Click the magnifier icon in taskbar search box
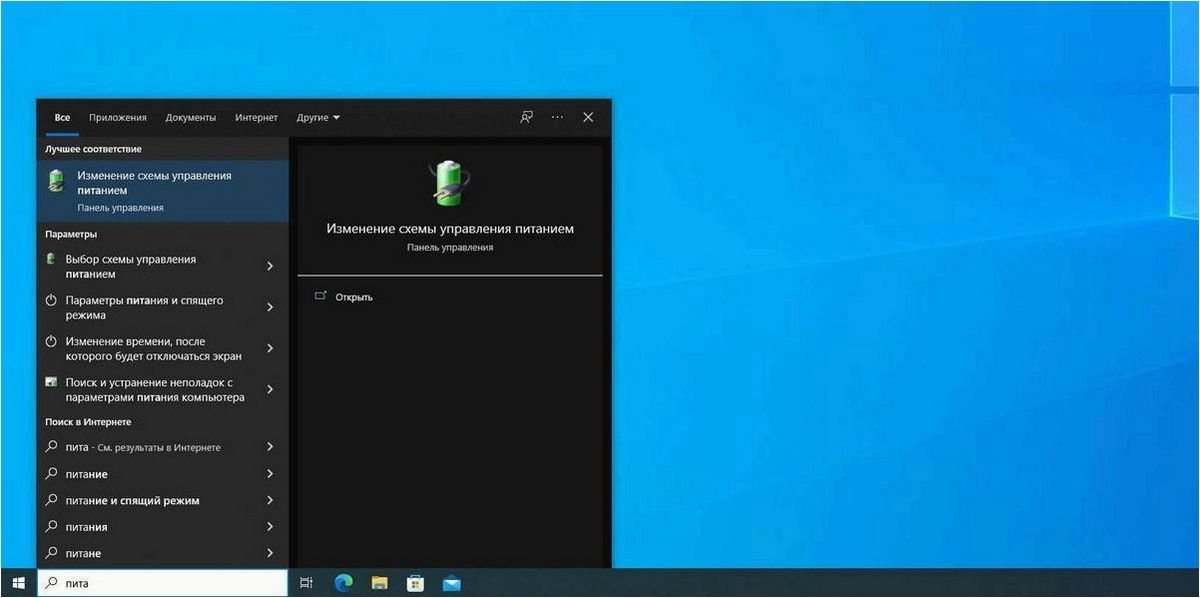The width and height of the screenshot is (1200, 598). (51, 583)
